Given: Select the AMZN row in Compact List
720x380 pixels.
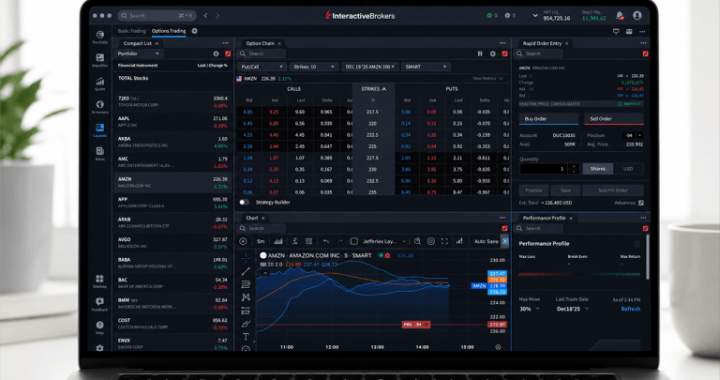Looking at the screenshot, I should pos(172,182).
